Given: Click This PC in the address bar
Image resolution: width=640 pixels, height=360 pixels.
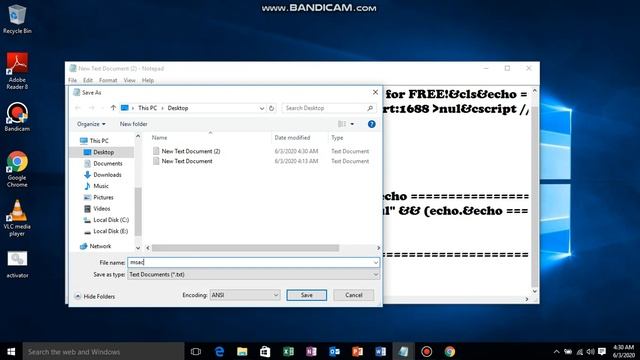Looking at the screenshot, I should coord(147,108).
